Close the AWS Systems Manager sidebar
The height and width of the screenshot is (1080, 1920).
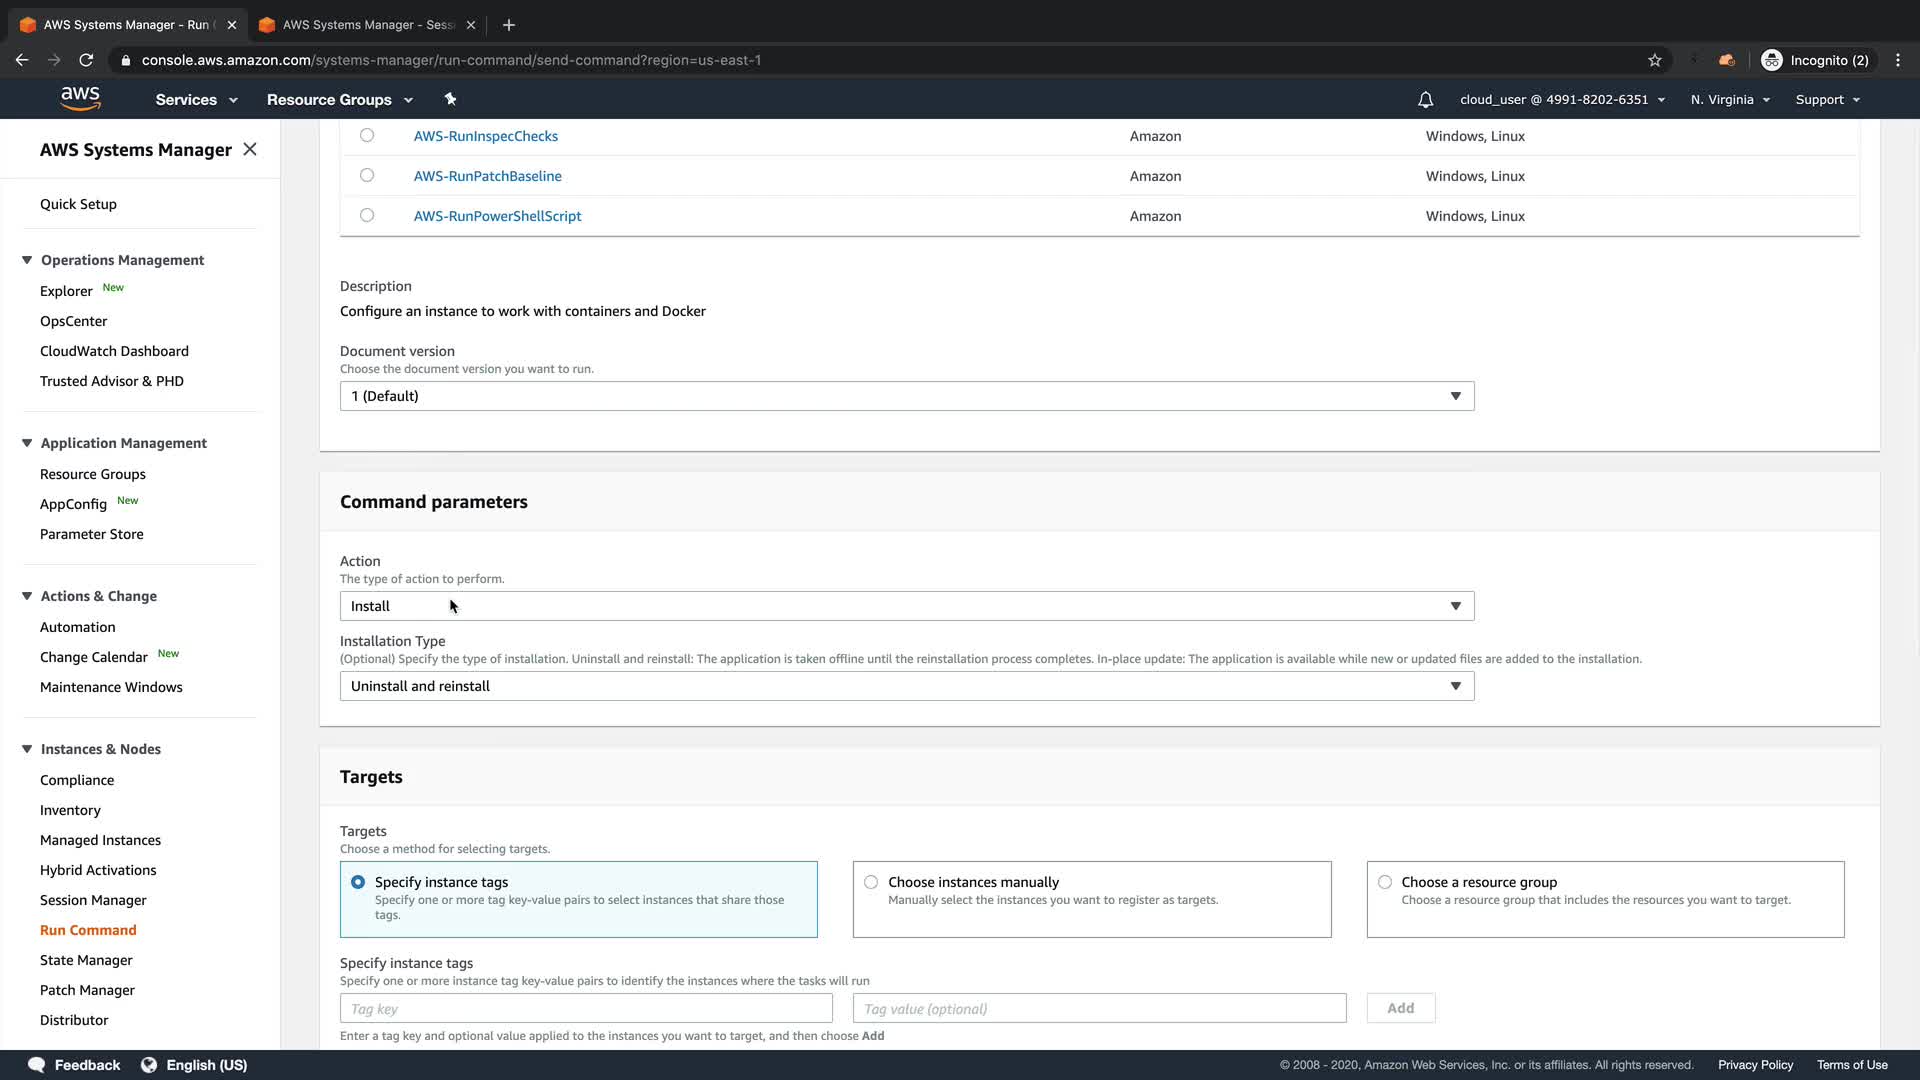coord(250,149)
